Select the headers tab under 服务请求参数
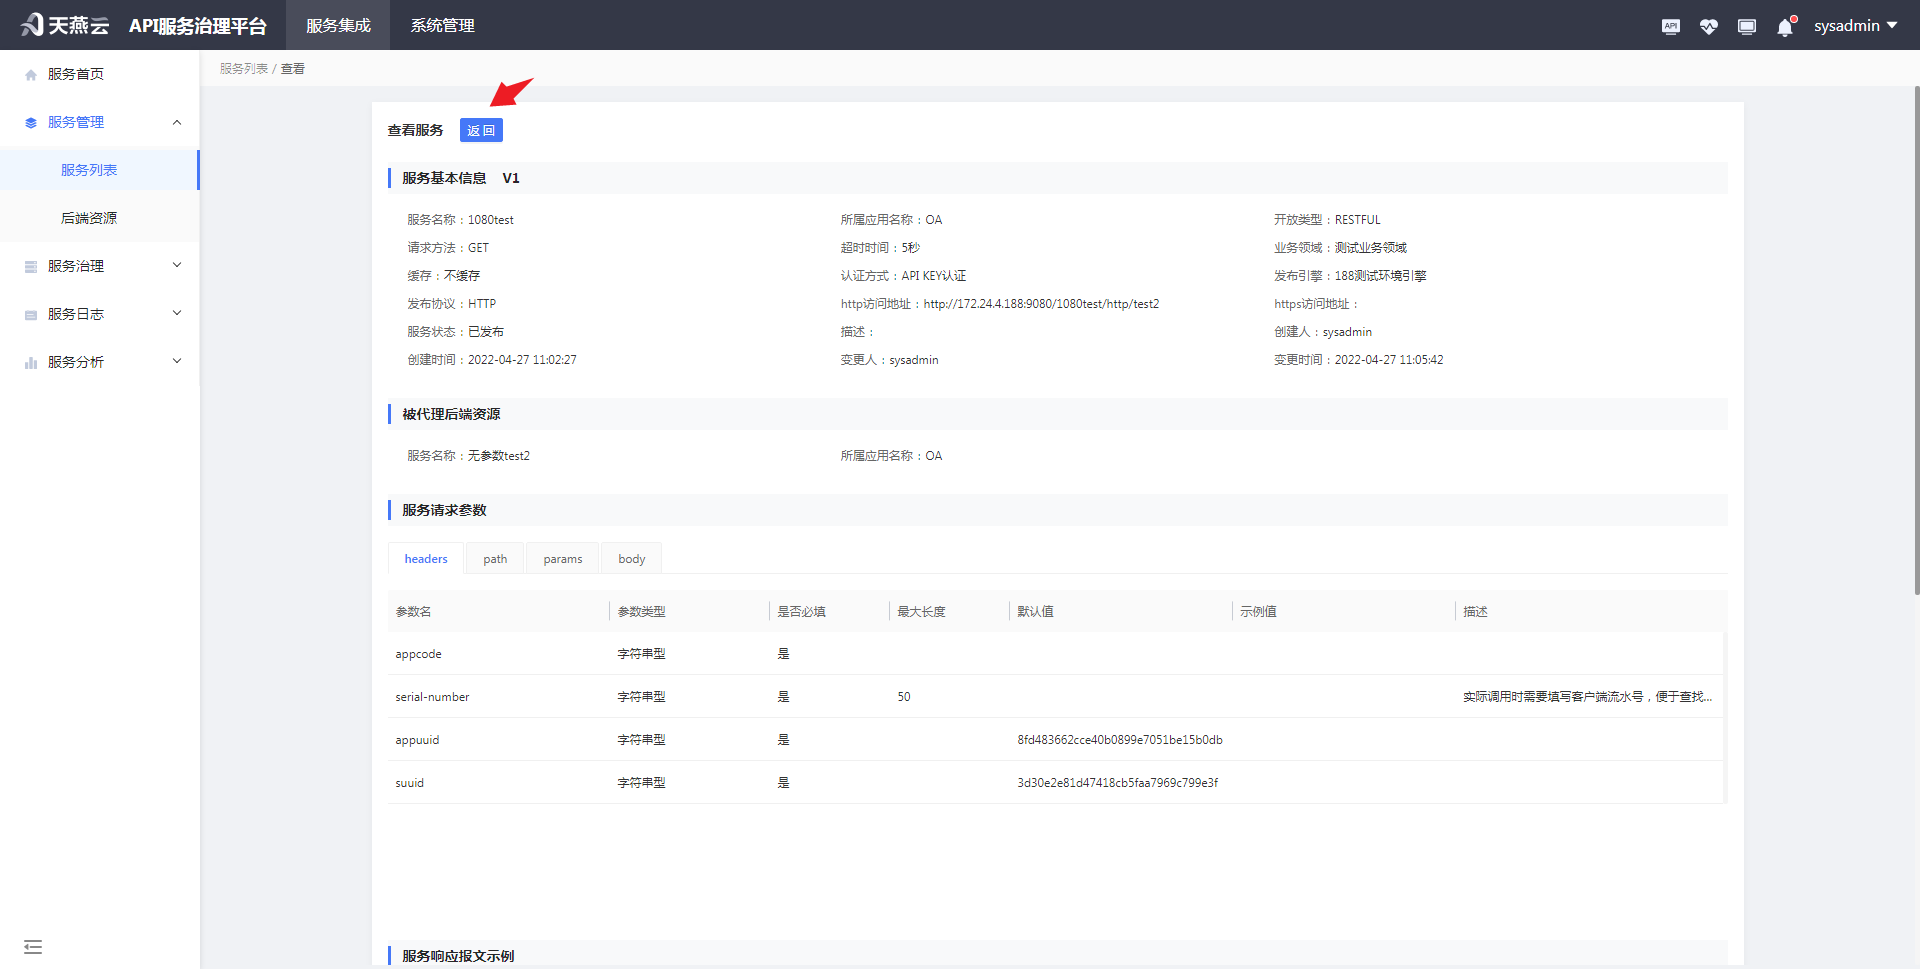The image size is (1920, 969). 425,558
